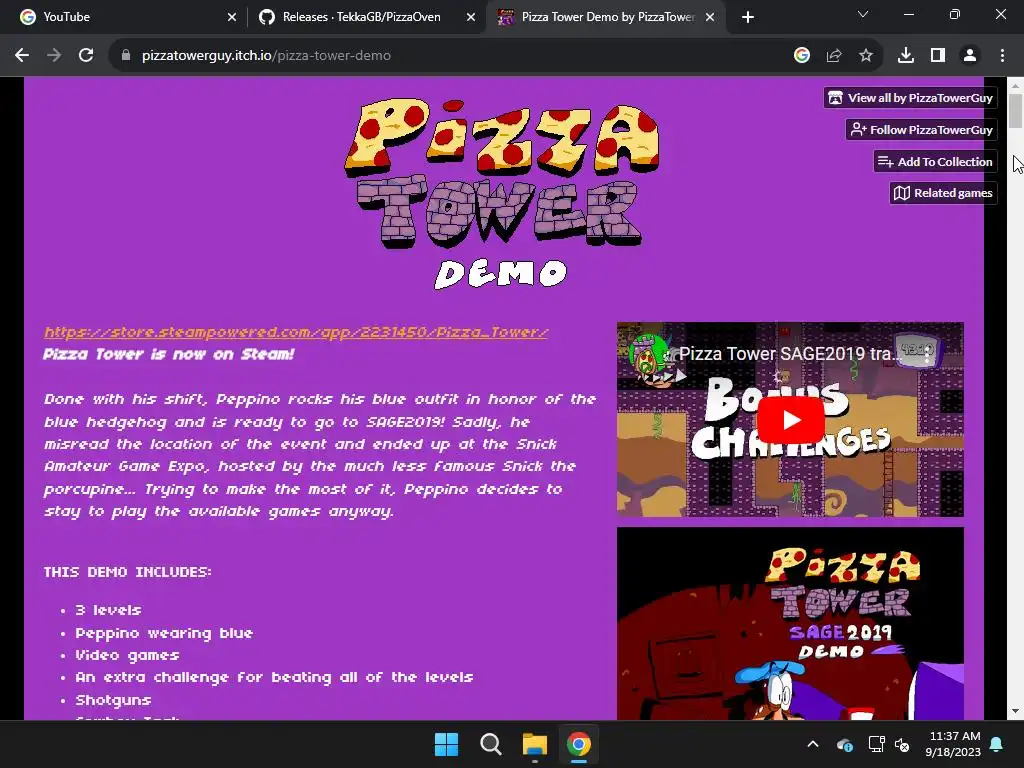The height and width of the screenshot is (768, 1024).
Task: Open Chrome downloads icon
Action: 906,56
